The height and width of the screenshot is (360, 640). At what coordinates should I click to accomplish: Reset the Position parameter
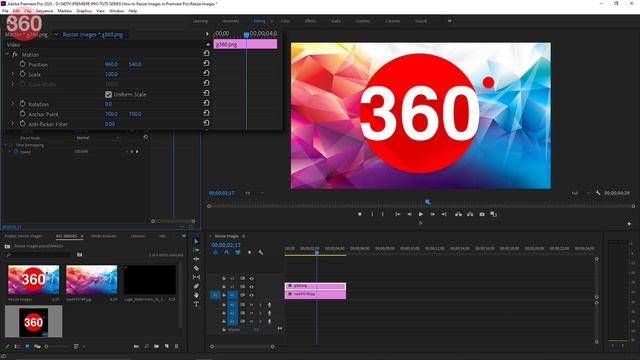pos(207,63)
